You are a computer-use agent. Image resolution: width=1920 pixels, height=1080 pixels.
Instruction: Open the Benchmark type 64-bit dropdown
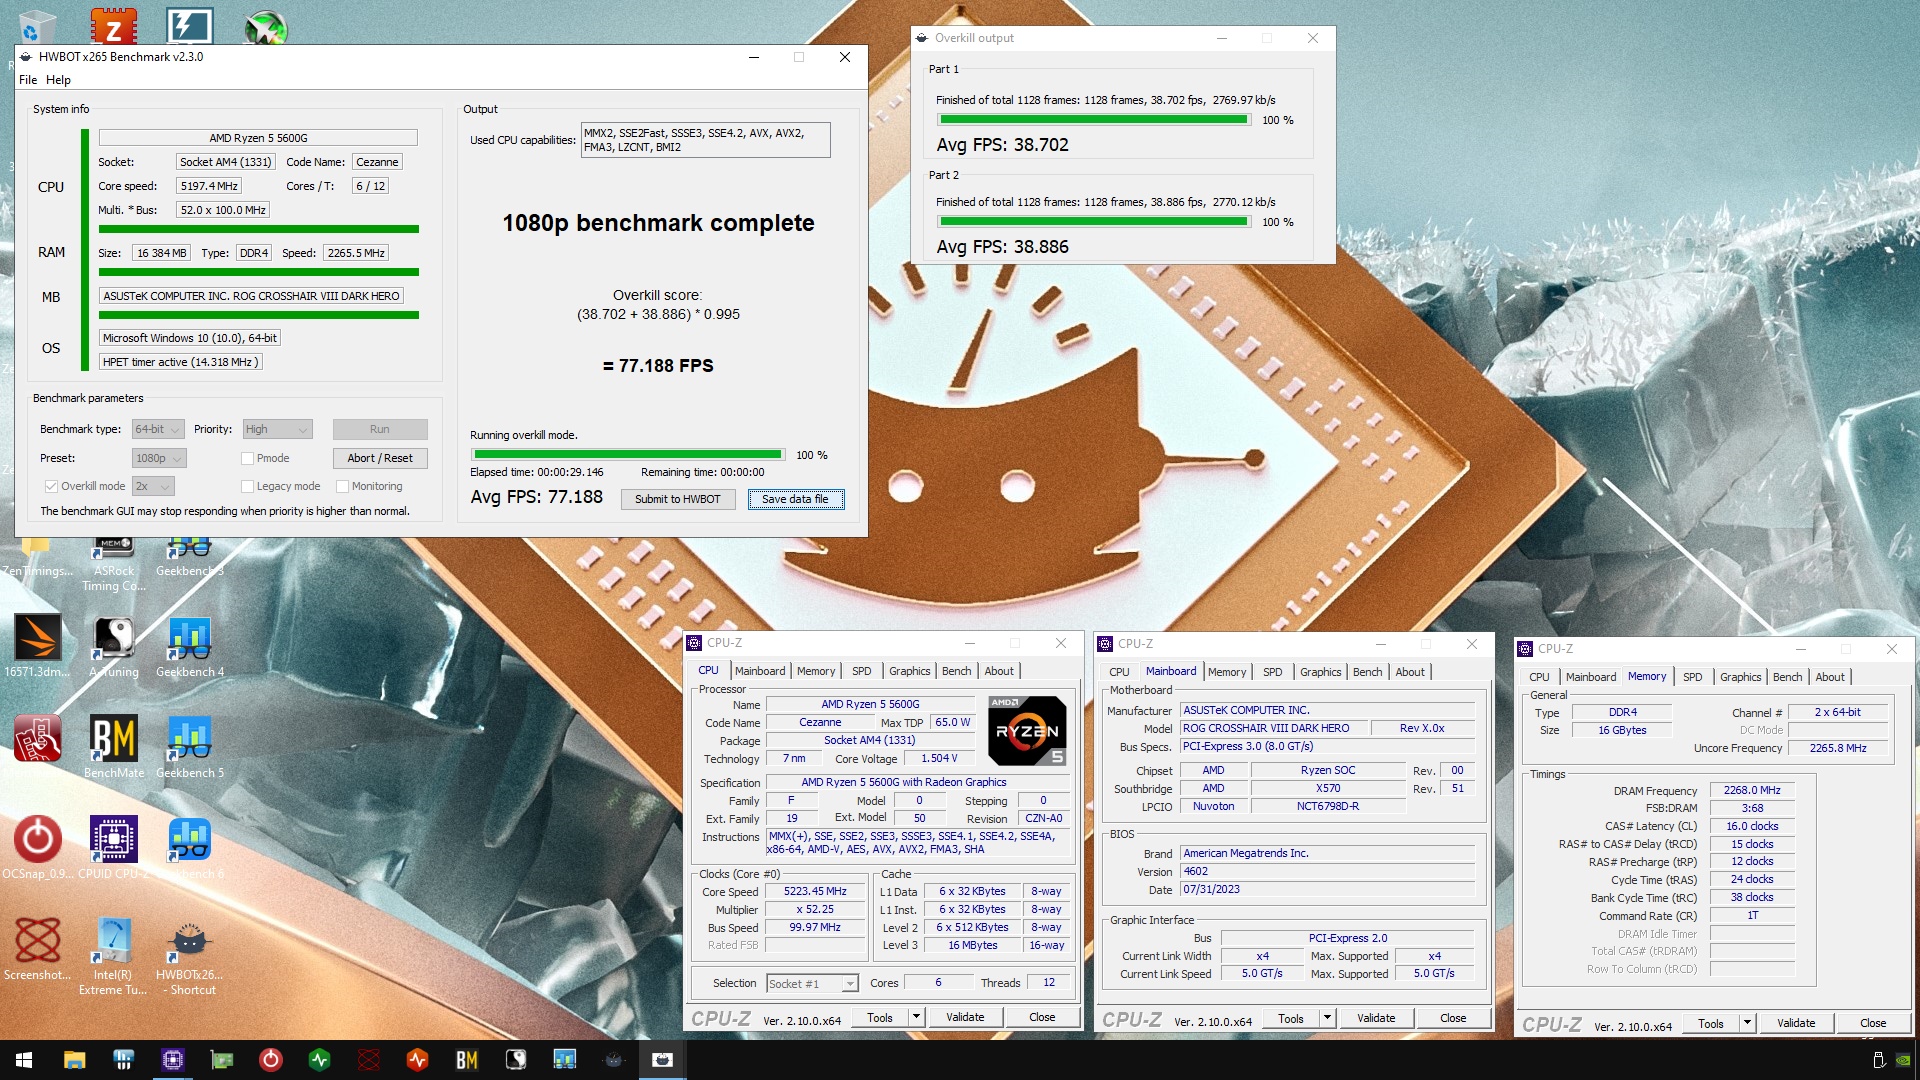pos(158,429)
